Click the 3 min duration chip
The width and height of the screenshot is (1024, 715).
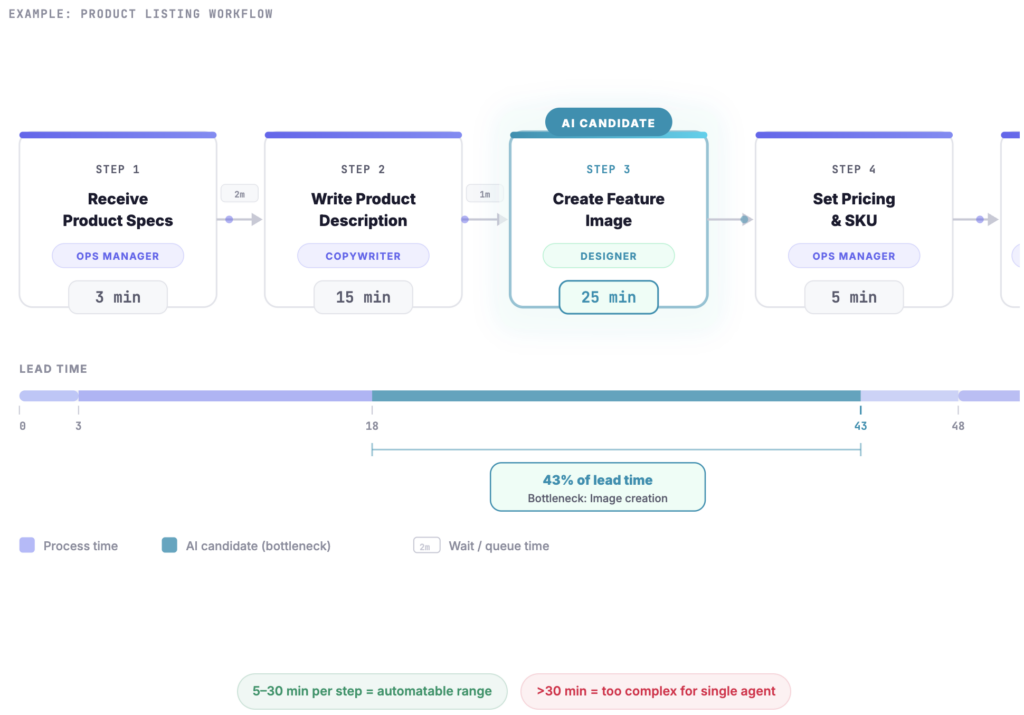tap(118, 297)
